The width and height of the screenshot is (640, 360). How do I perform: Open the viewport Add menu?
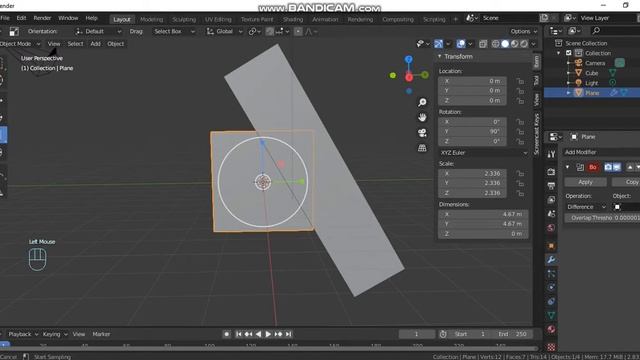pyautogui.click(x=96, y=44)
